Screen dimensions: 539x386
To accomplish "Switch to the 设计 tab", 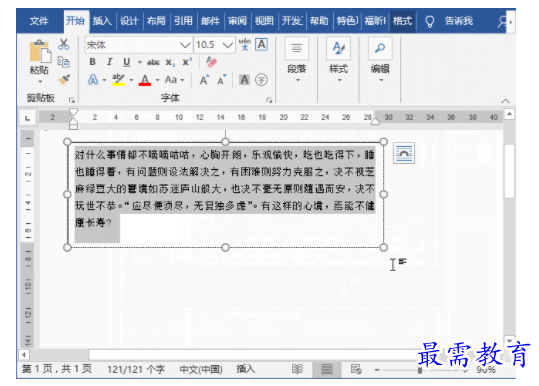I will pos(129,21).
